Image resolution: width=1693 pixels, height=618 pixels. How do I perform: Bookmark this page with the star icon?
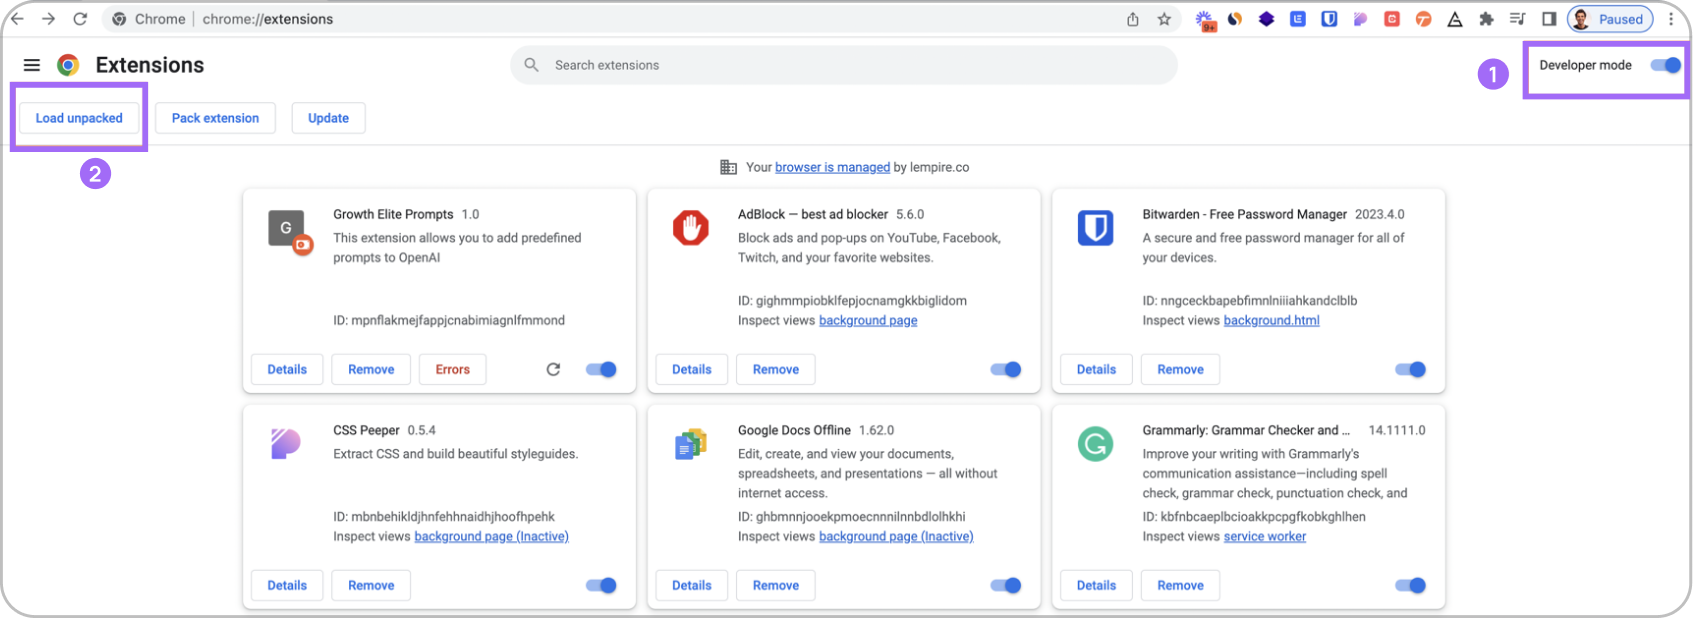(1164, 19)
